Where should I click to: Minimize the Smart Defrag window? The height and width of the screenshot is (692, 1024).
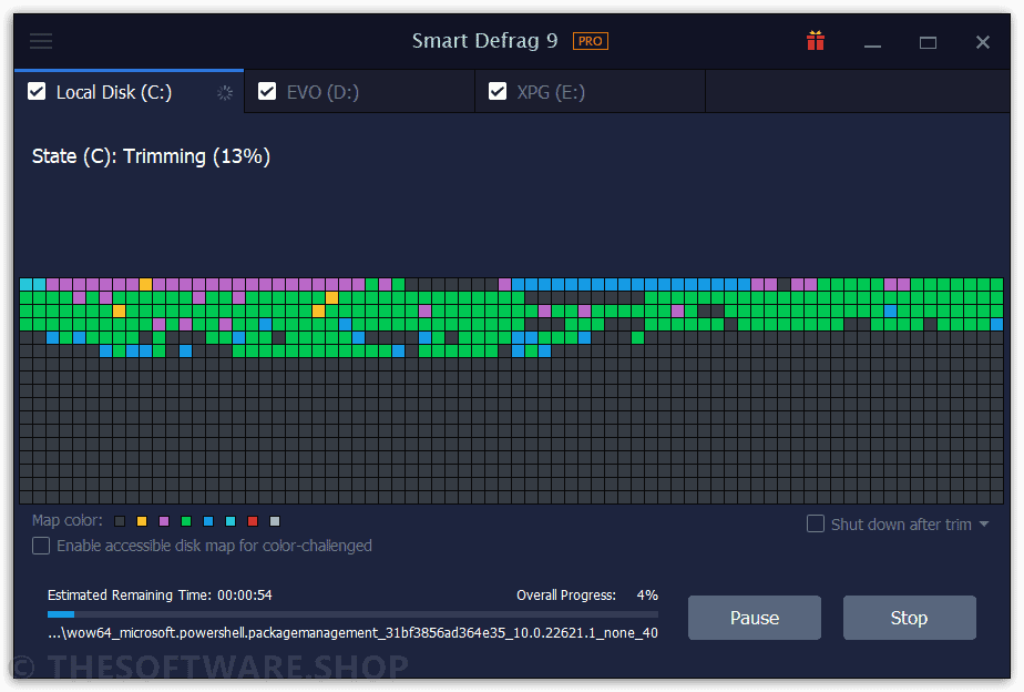point(872,44)
